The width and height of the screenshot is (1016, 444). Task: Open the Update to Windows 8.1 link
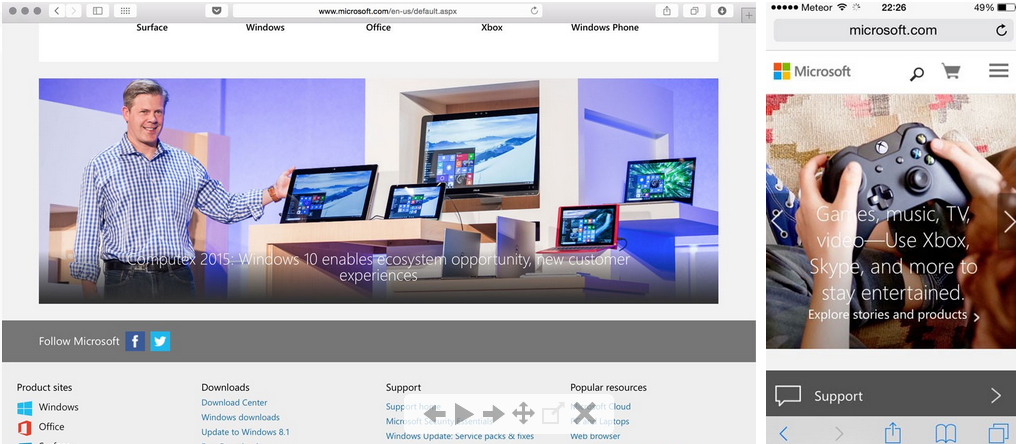(245, 432)
